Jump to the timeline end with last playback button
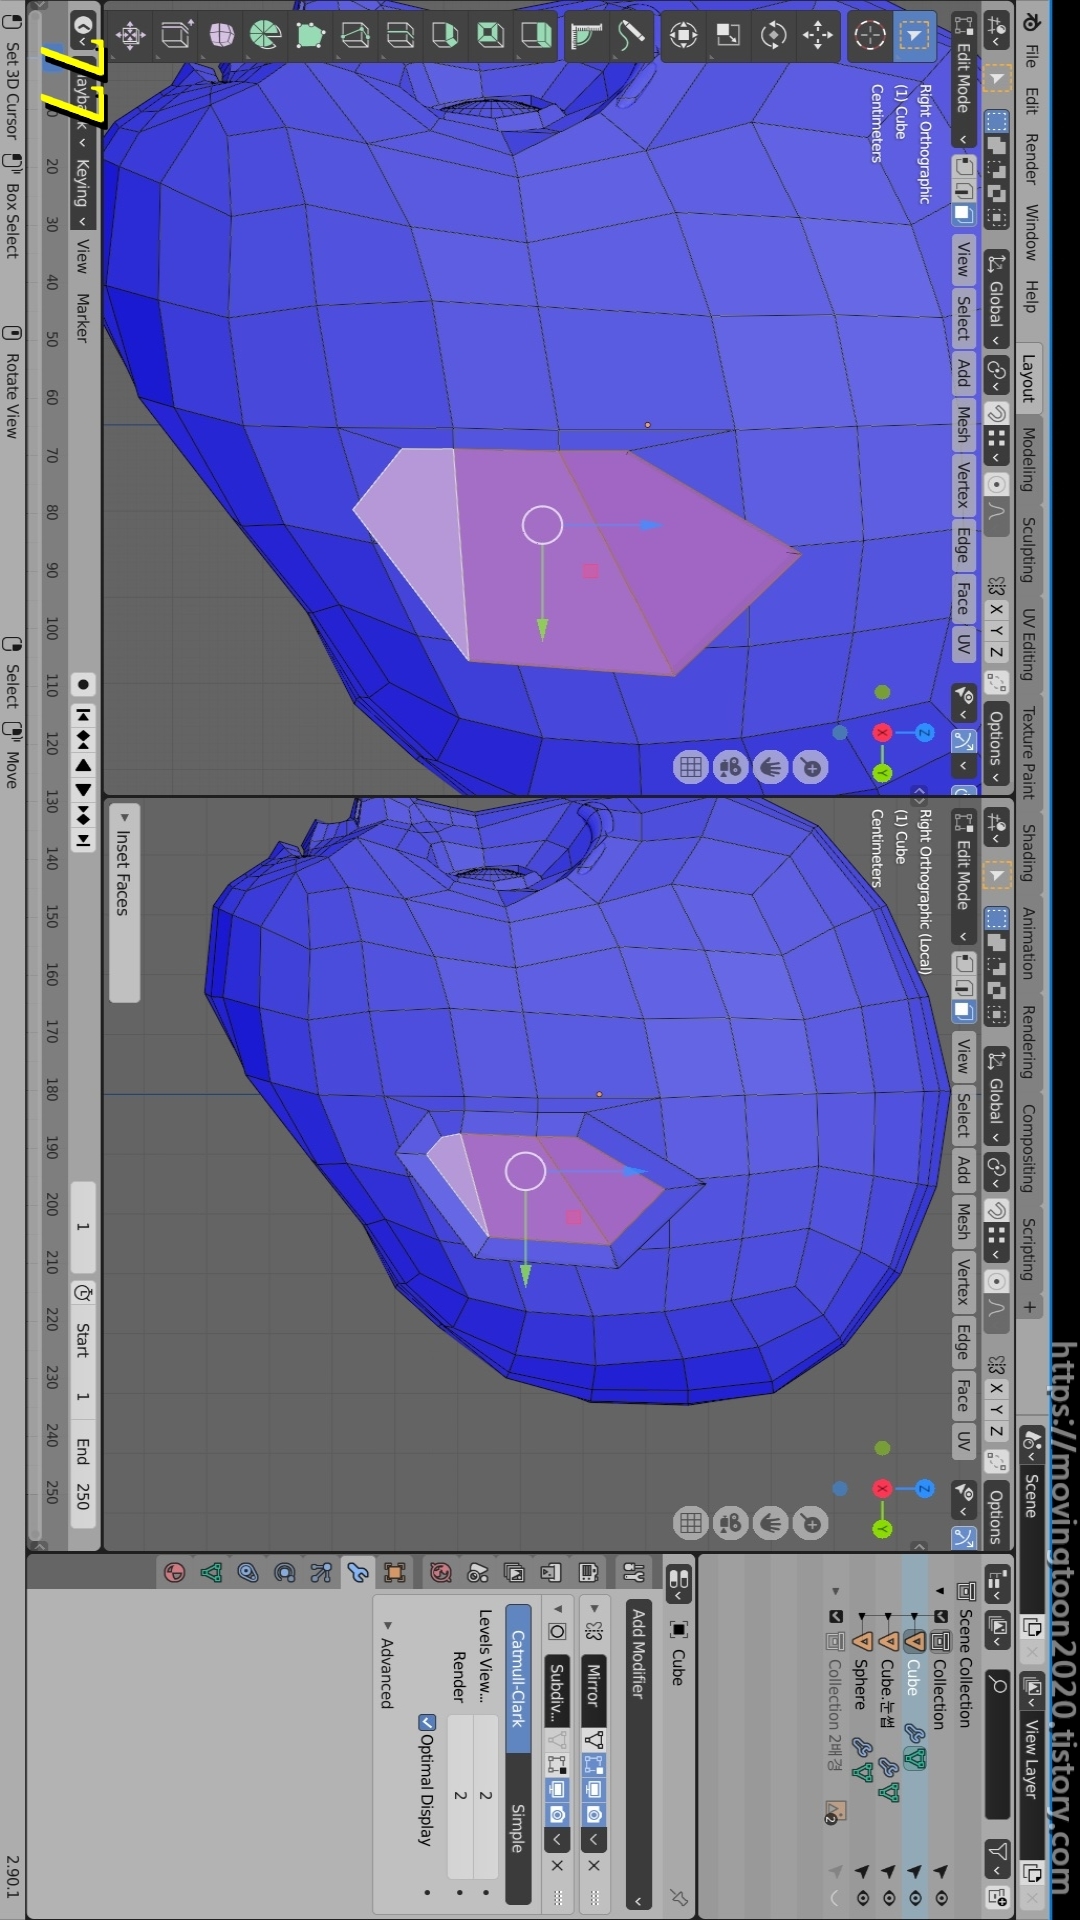This screenshot has width=1080, height=1920. pyautogui.click(x=83, y=840)
